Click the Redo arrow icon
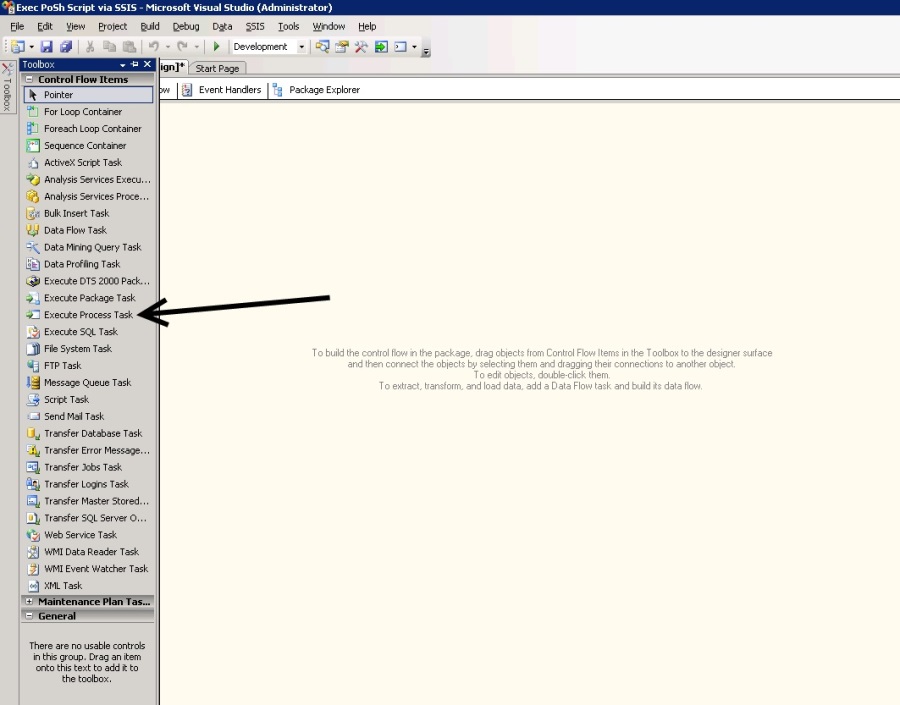 coord(183,47)
